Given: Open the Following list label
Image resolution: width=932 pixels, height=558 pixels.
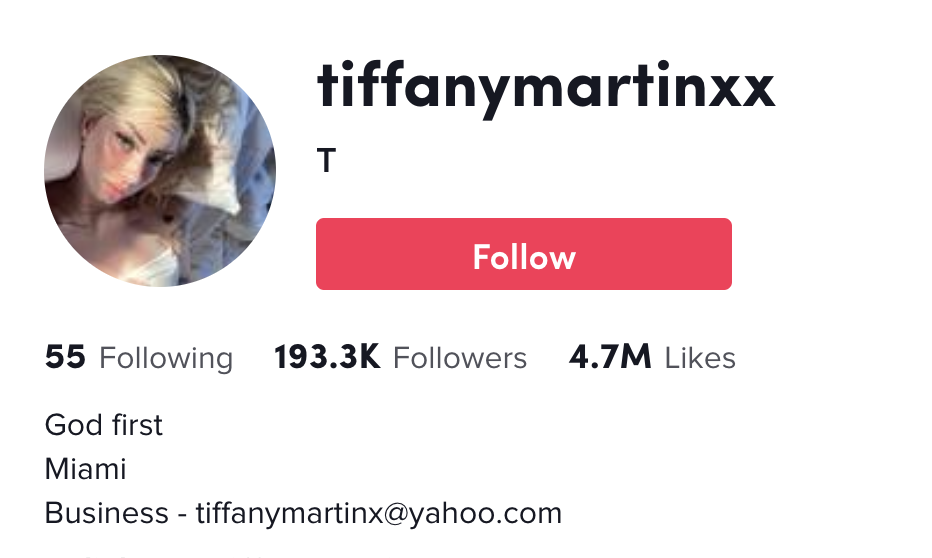Looking at the screenshot, I should (x=166, y=358).
